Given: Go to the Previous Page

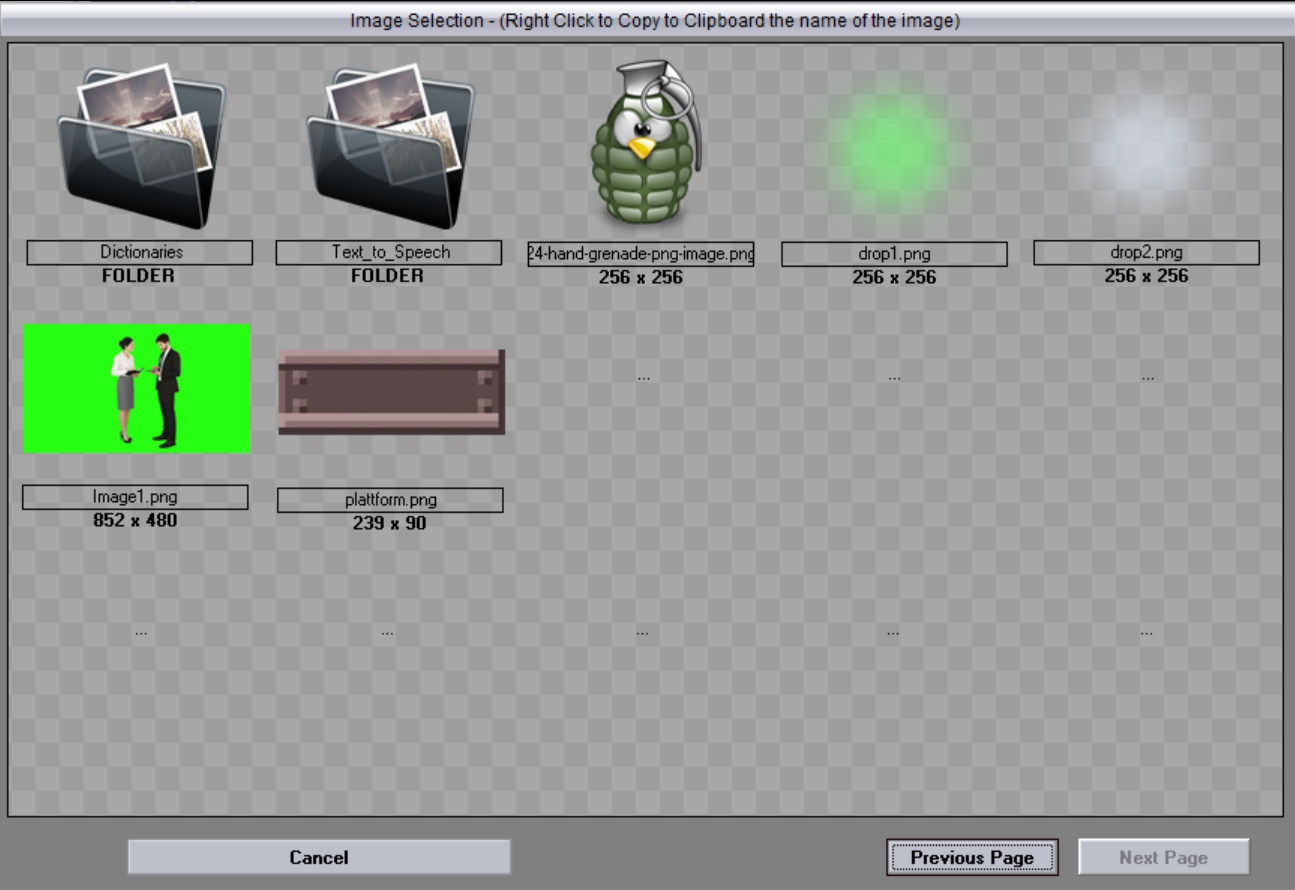Looking at the screenshot, I should click(x=972, y=857).
